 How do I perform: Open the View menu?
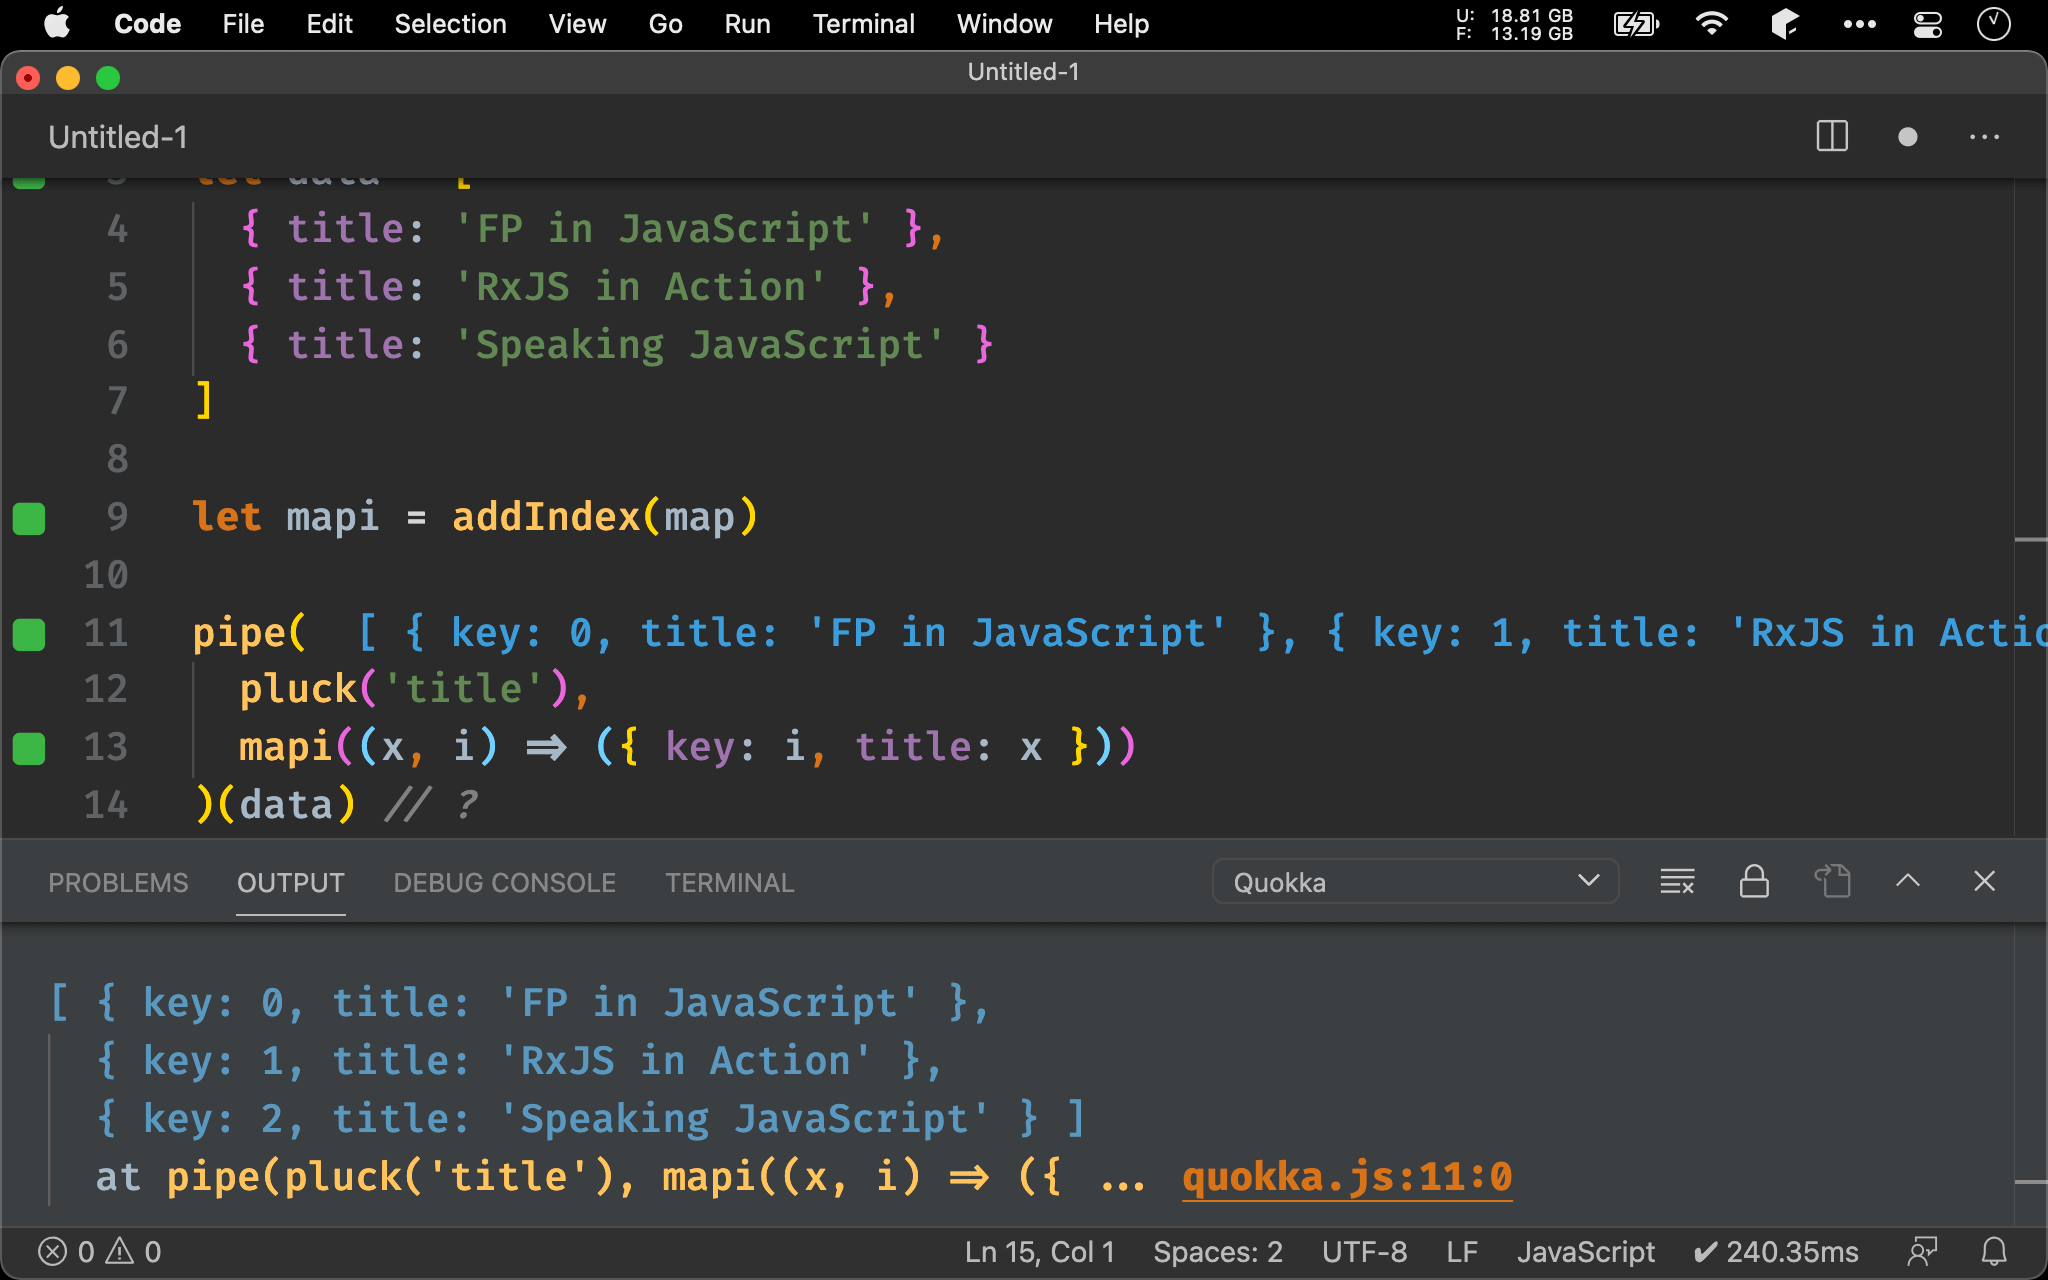point(577,23)
